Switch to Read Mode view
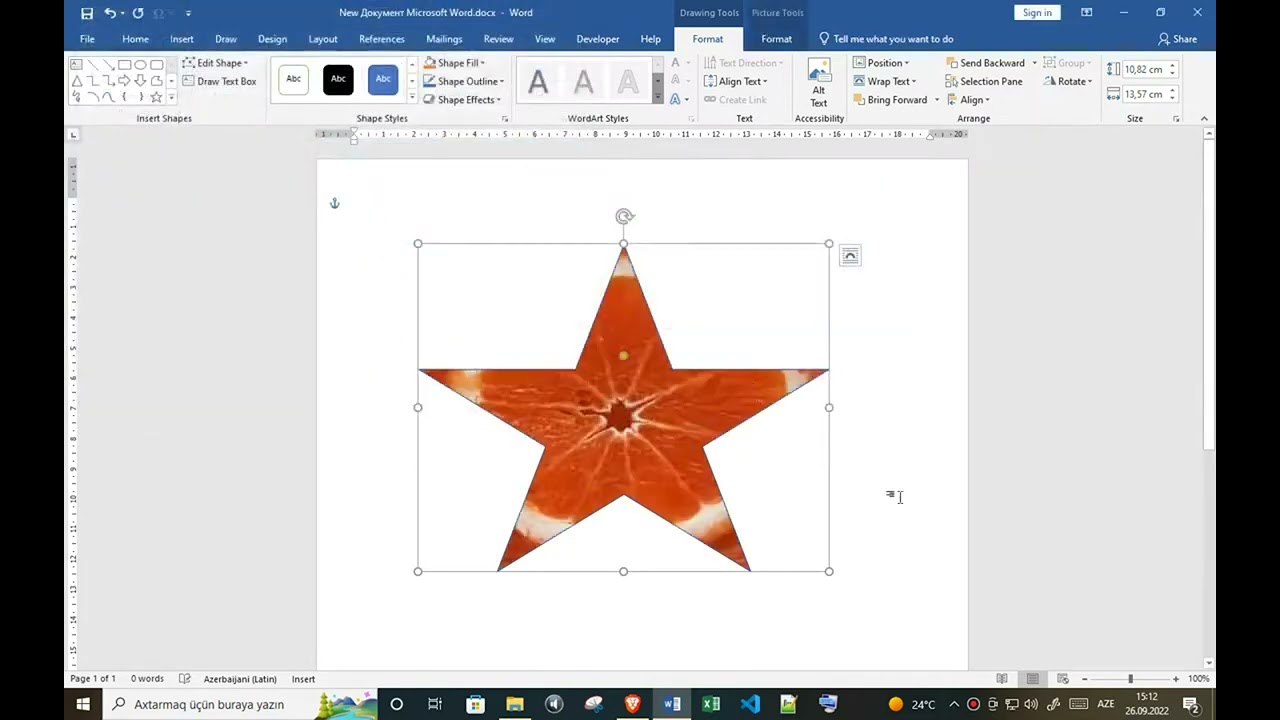 click(x=1002, y=679)
